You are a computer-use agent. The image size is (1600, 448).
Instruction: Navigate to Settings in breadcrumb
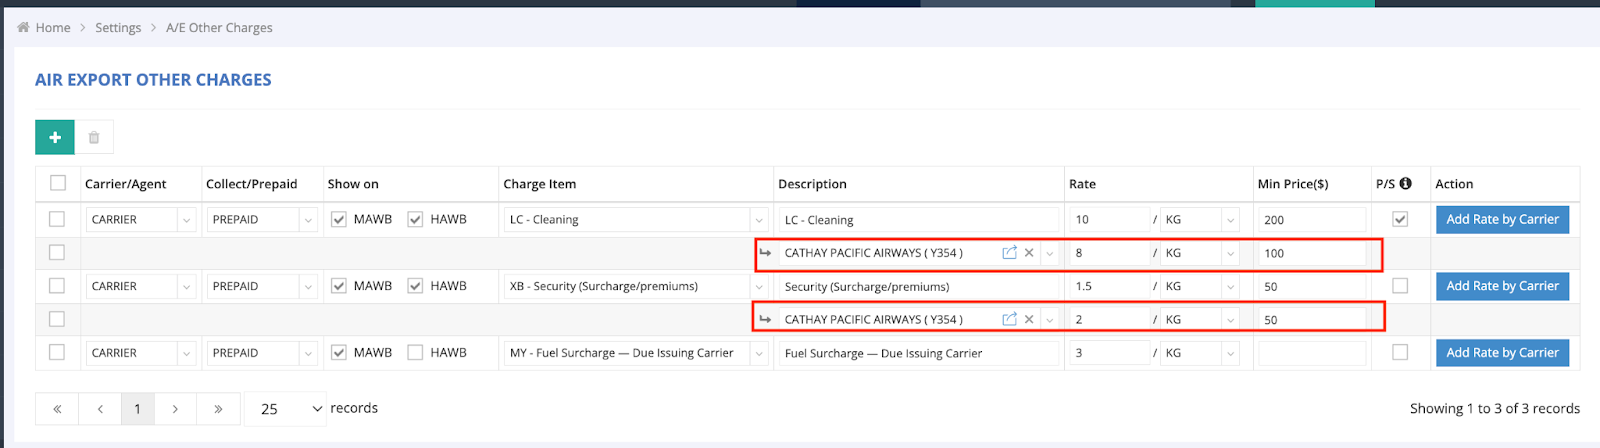tap(118, 27)
